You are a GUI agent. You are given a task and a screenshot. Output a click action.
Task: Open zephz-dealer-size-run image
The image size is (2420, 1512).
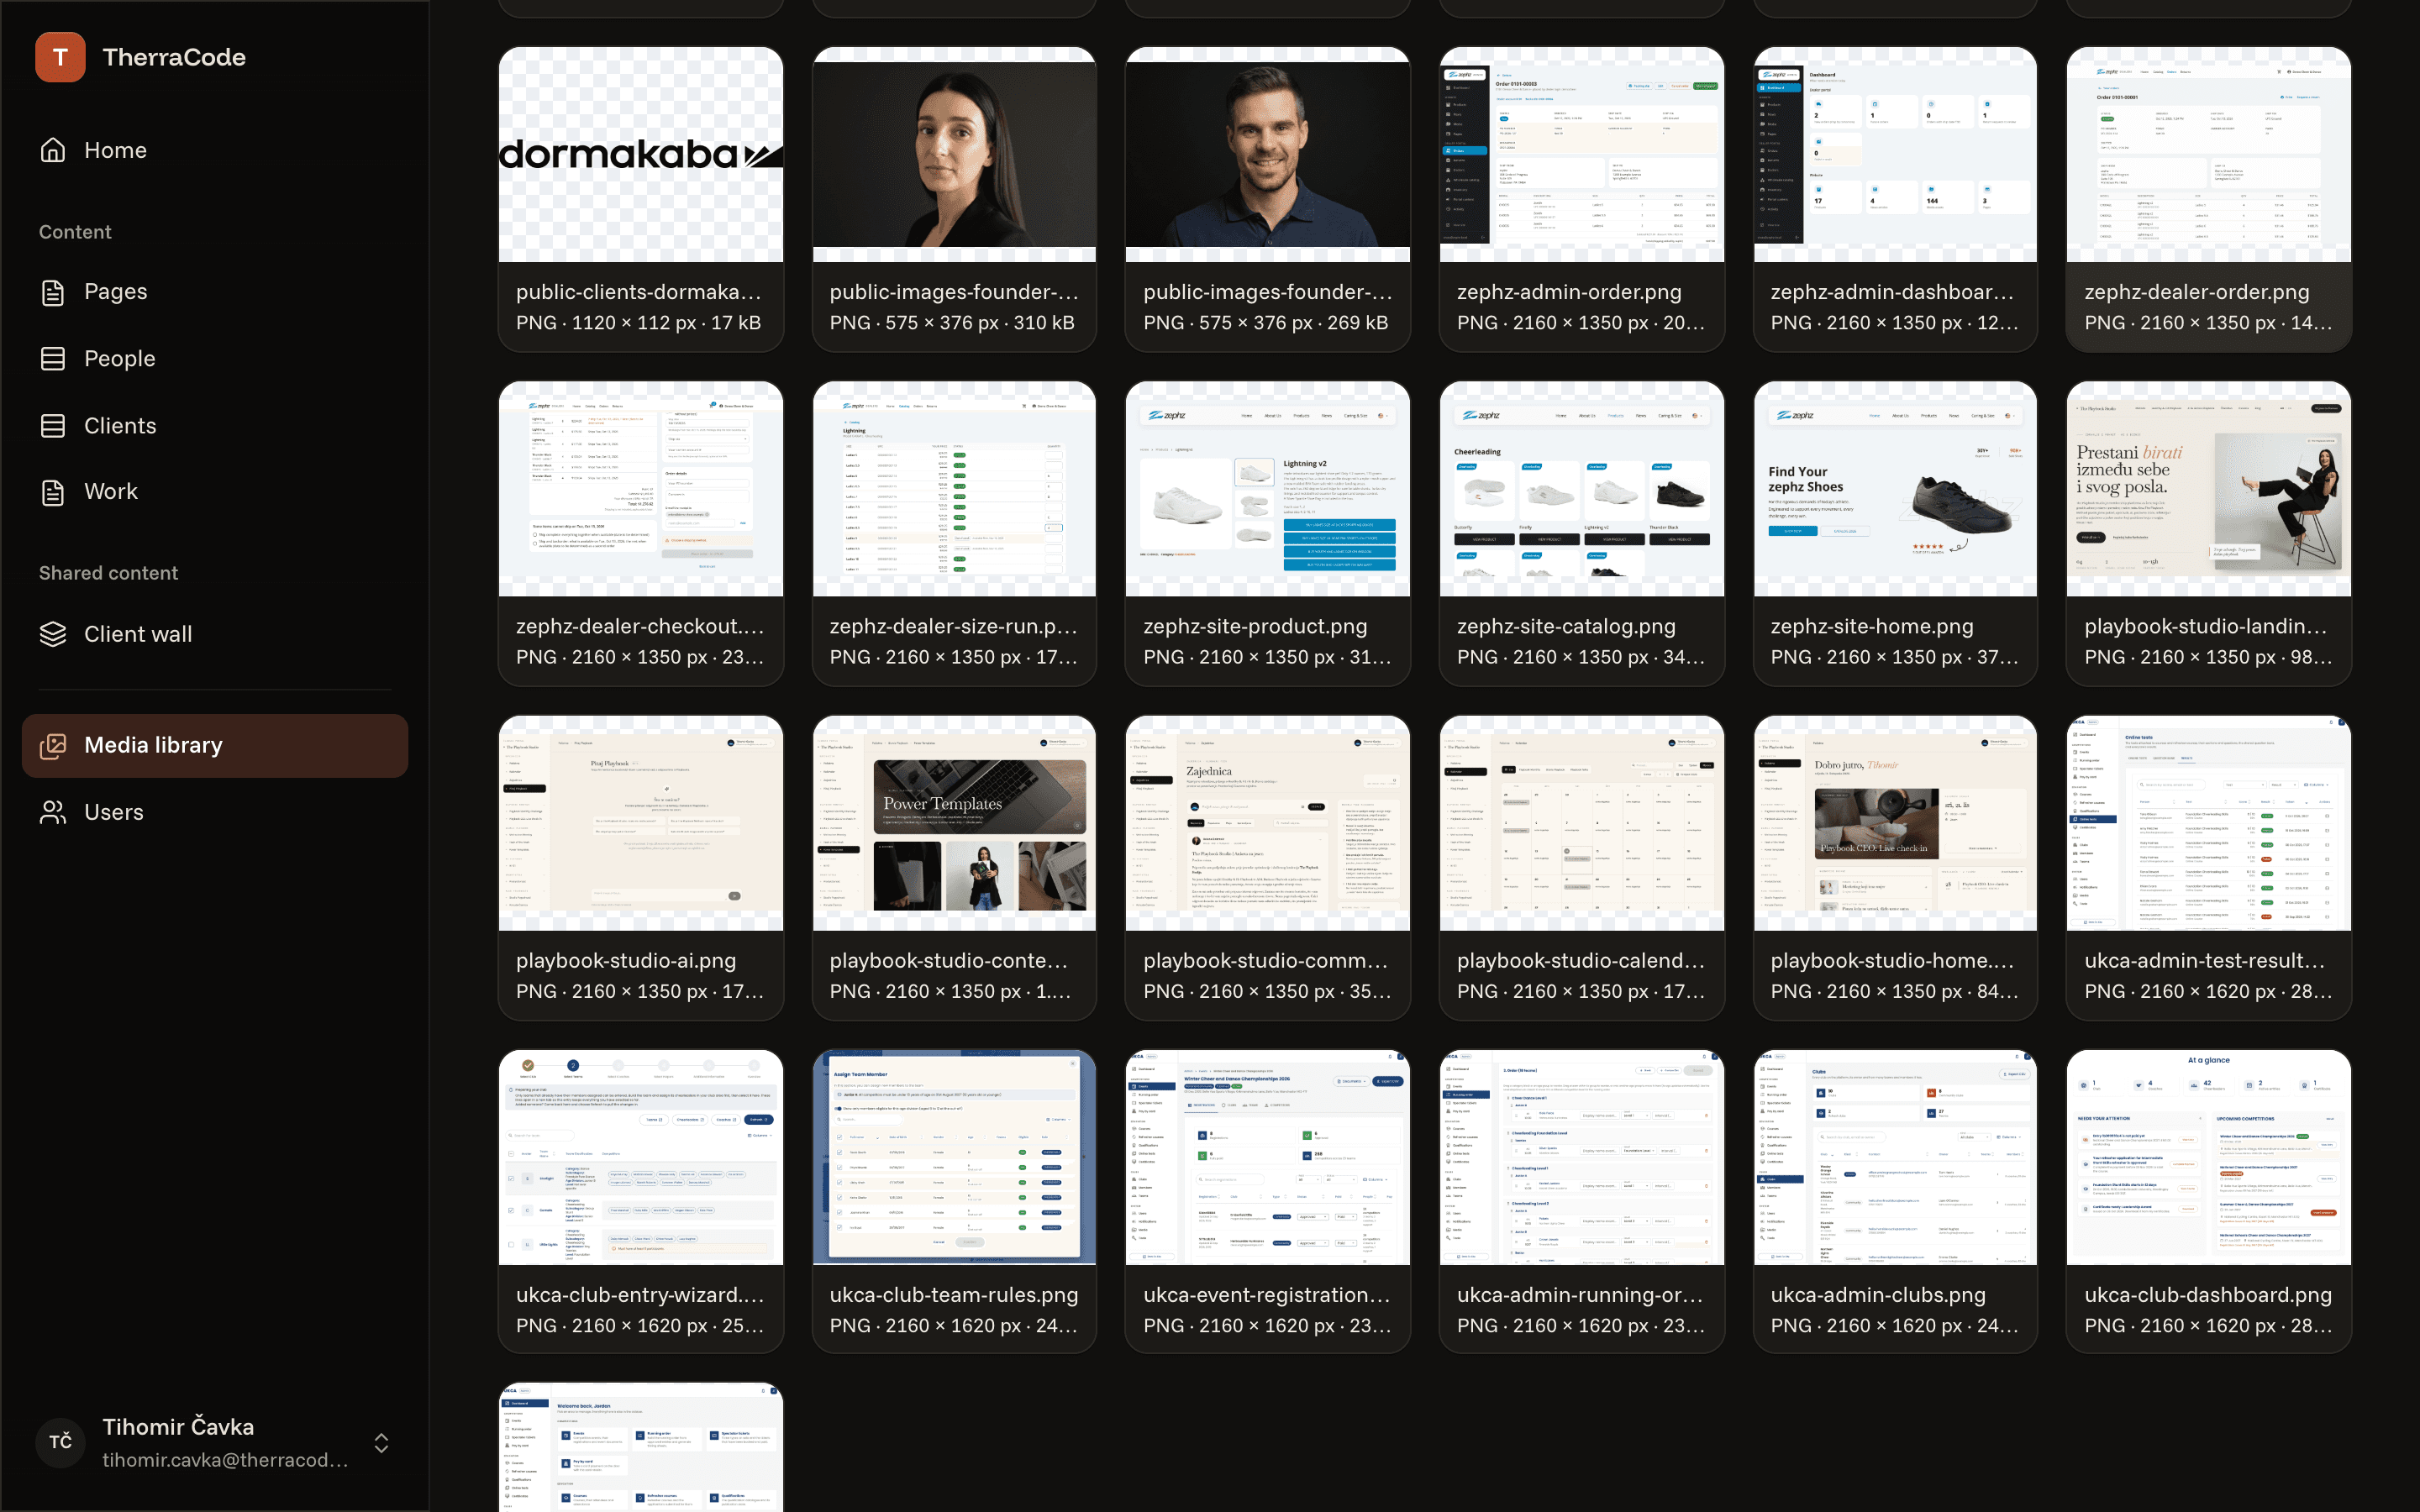[954, 489]
